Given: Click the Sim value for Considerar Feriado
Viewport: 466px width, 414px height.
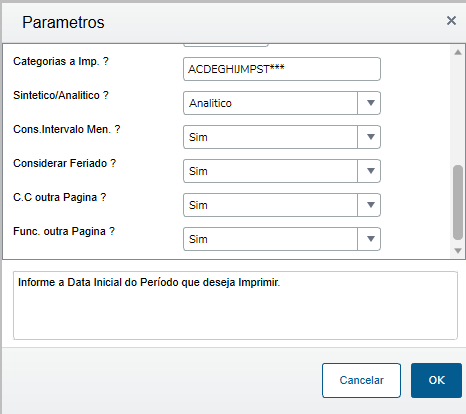Looking at the screenshot, I should [270, 171].
